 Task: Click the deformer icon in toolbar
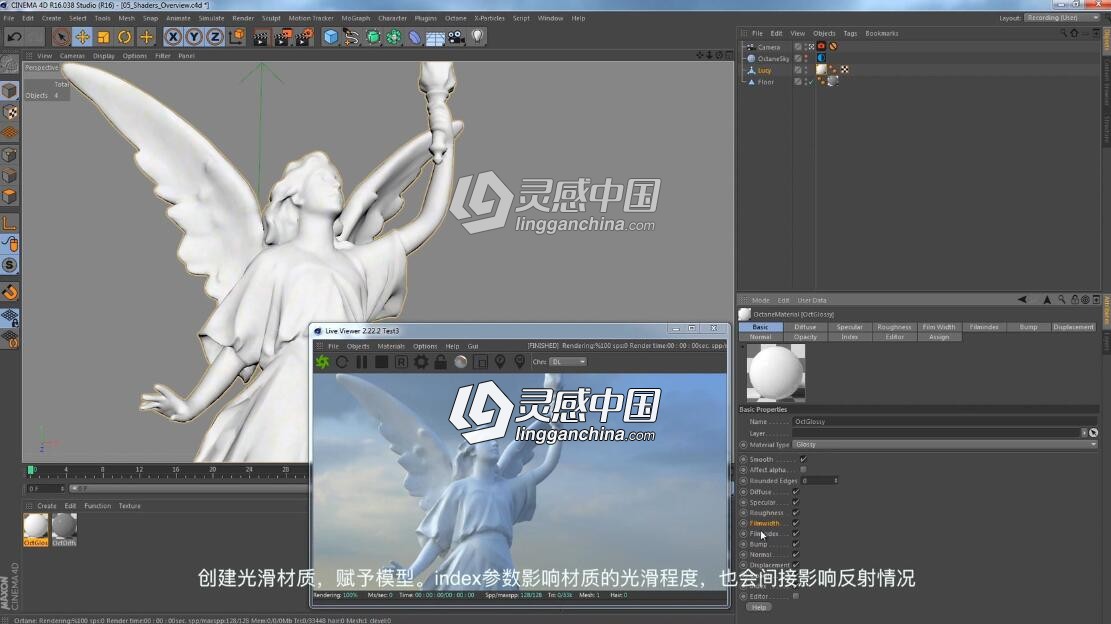click(x=414, y=37)
